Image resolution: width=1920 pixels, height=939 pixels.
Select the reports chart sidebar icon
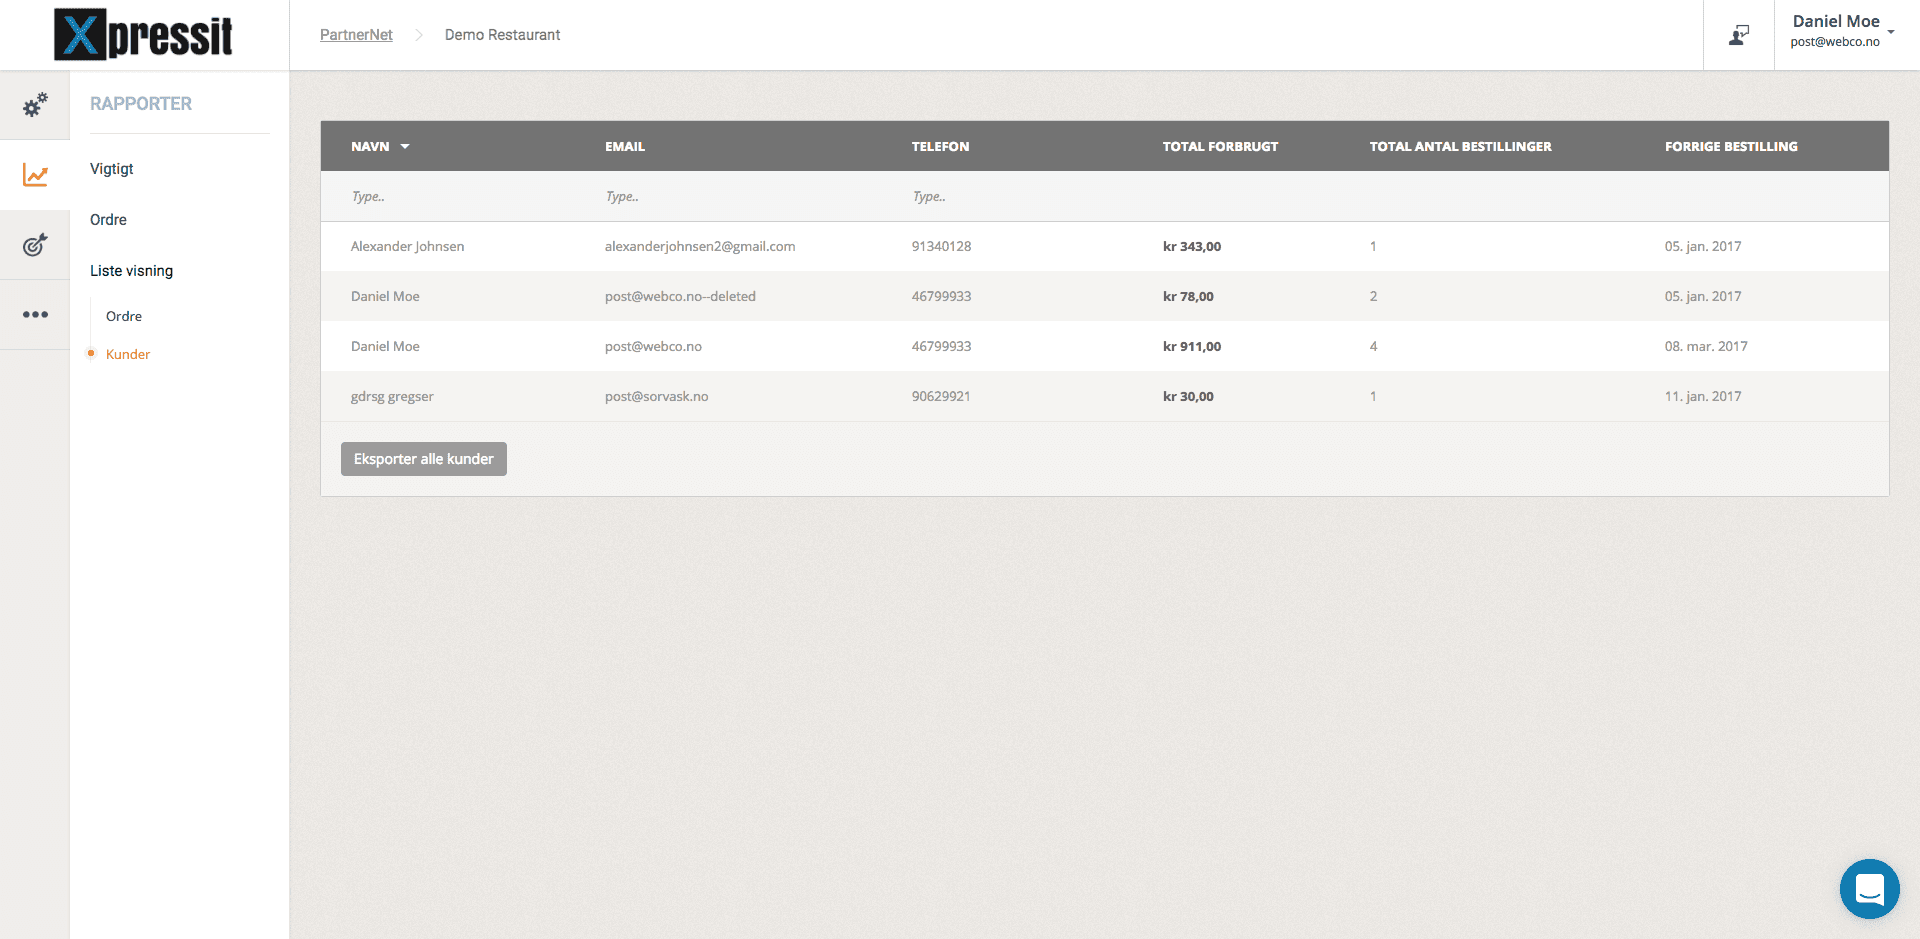coord(35,175)
